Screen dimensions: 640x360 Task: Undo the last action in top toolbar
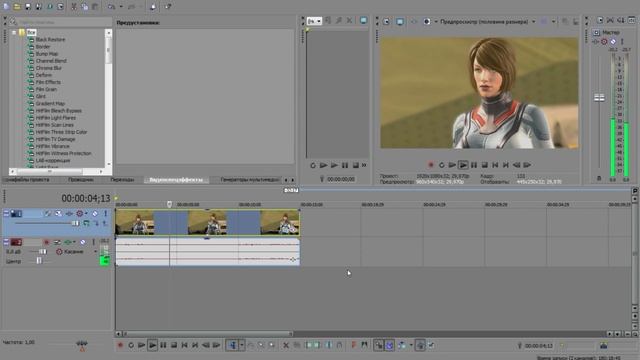(111, 7)
